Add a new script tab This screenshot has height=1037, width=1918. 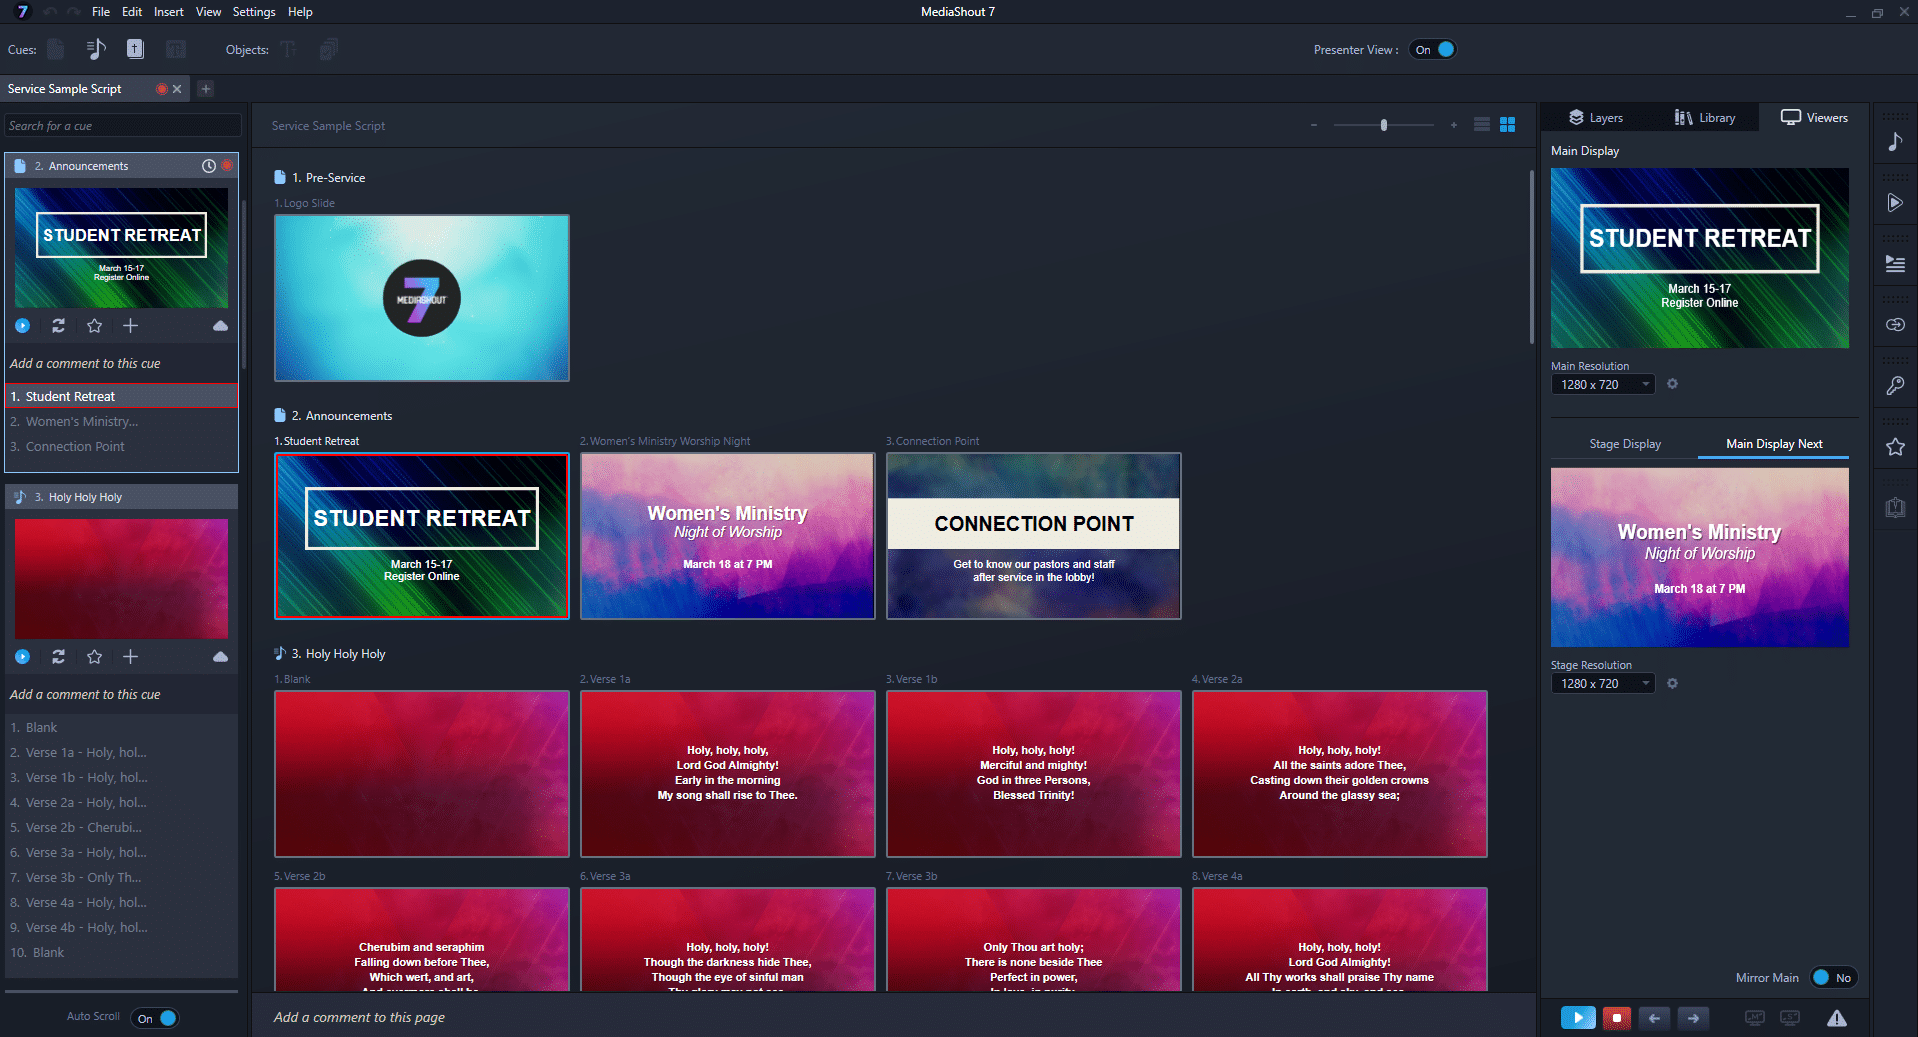[x=206, y=89]
